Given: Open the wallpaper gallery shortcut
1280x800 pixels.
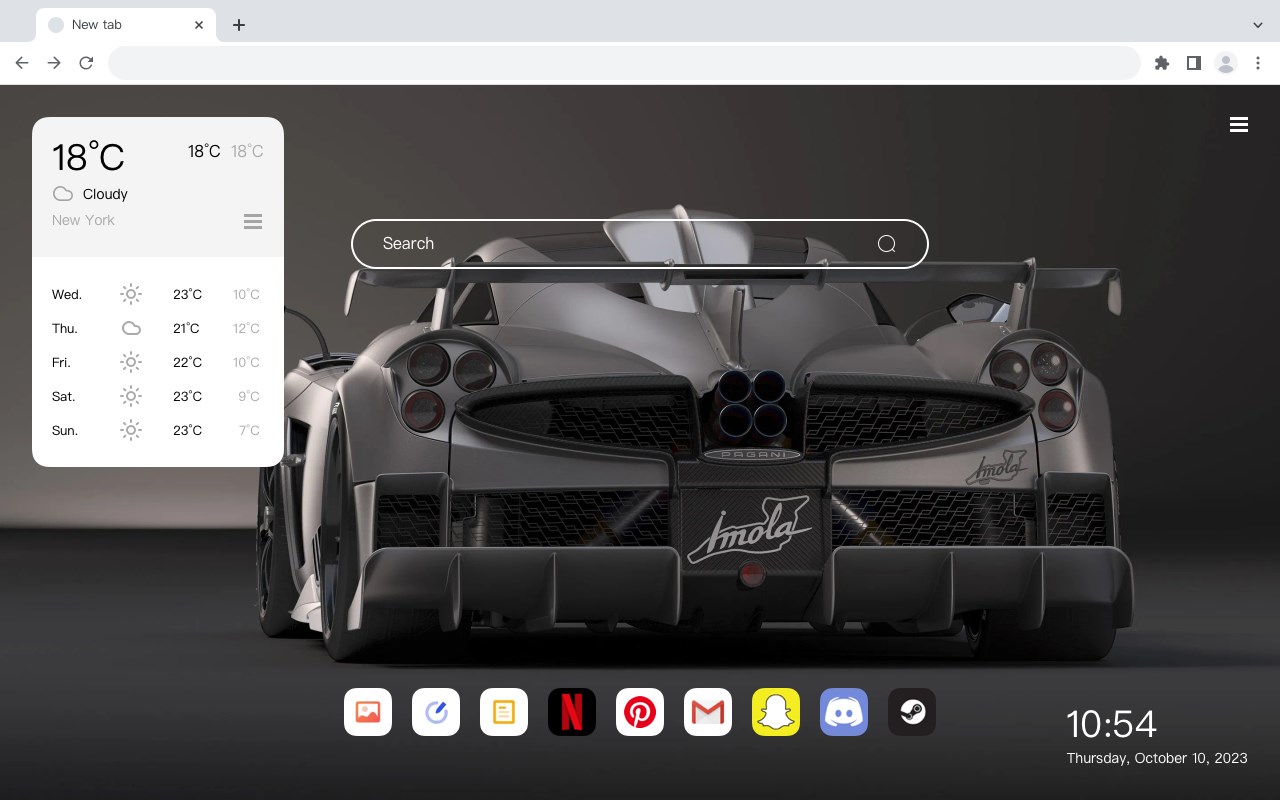Looking at the screenshot, I should tap(368, 712).
